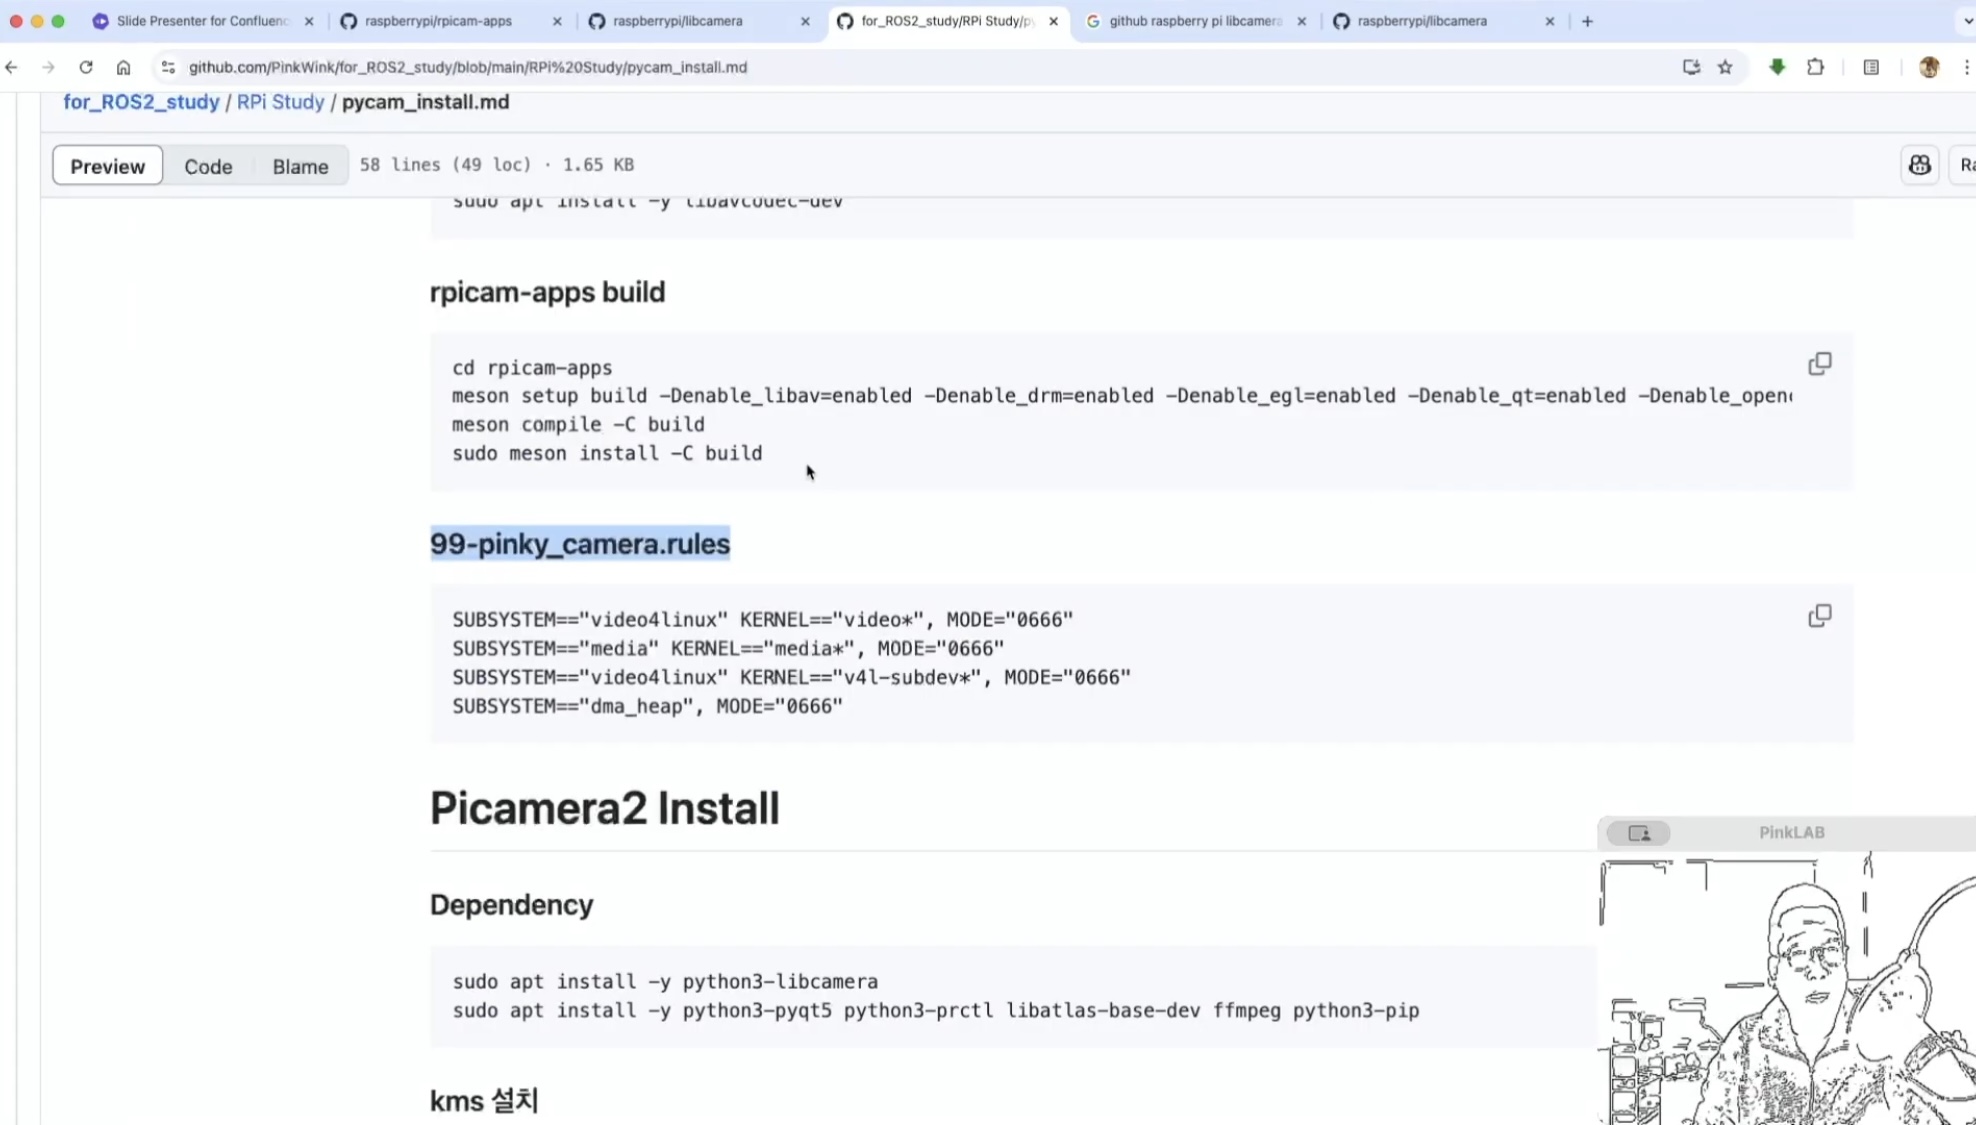This screenshot has width=1976, height=1125.
Task: Bookmark this page with star icon
Action: pyautogui.click(x=1725, y=67)
